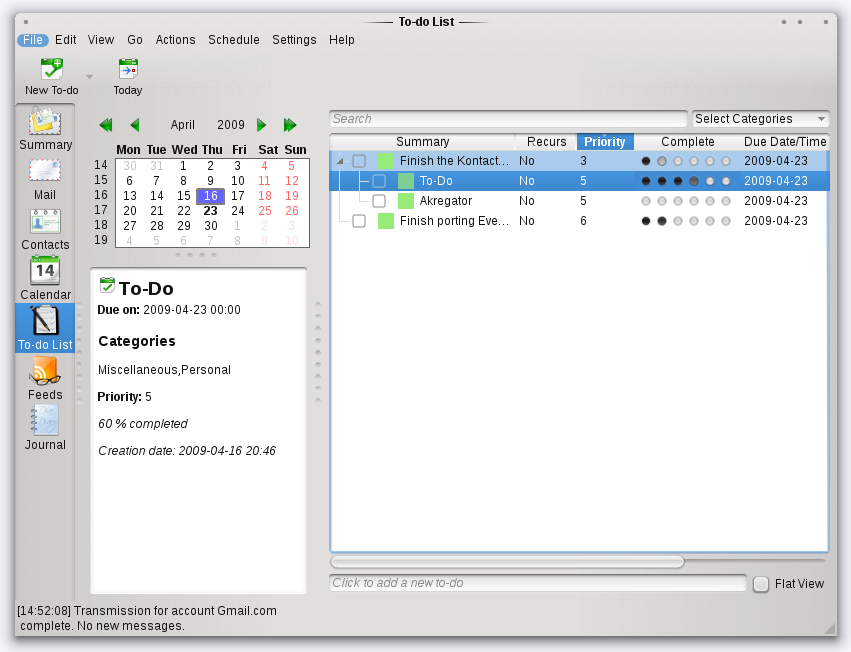
Task: Open the Help menu
Action: coord(341,40)
